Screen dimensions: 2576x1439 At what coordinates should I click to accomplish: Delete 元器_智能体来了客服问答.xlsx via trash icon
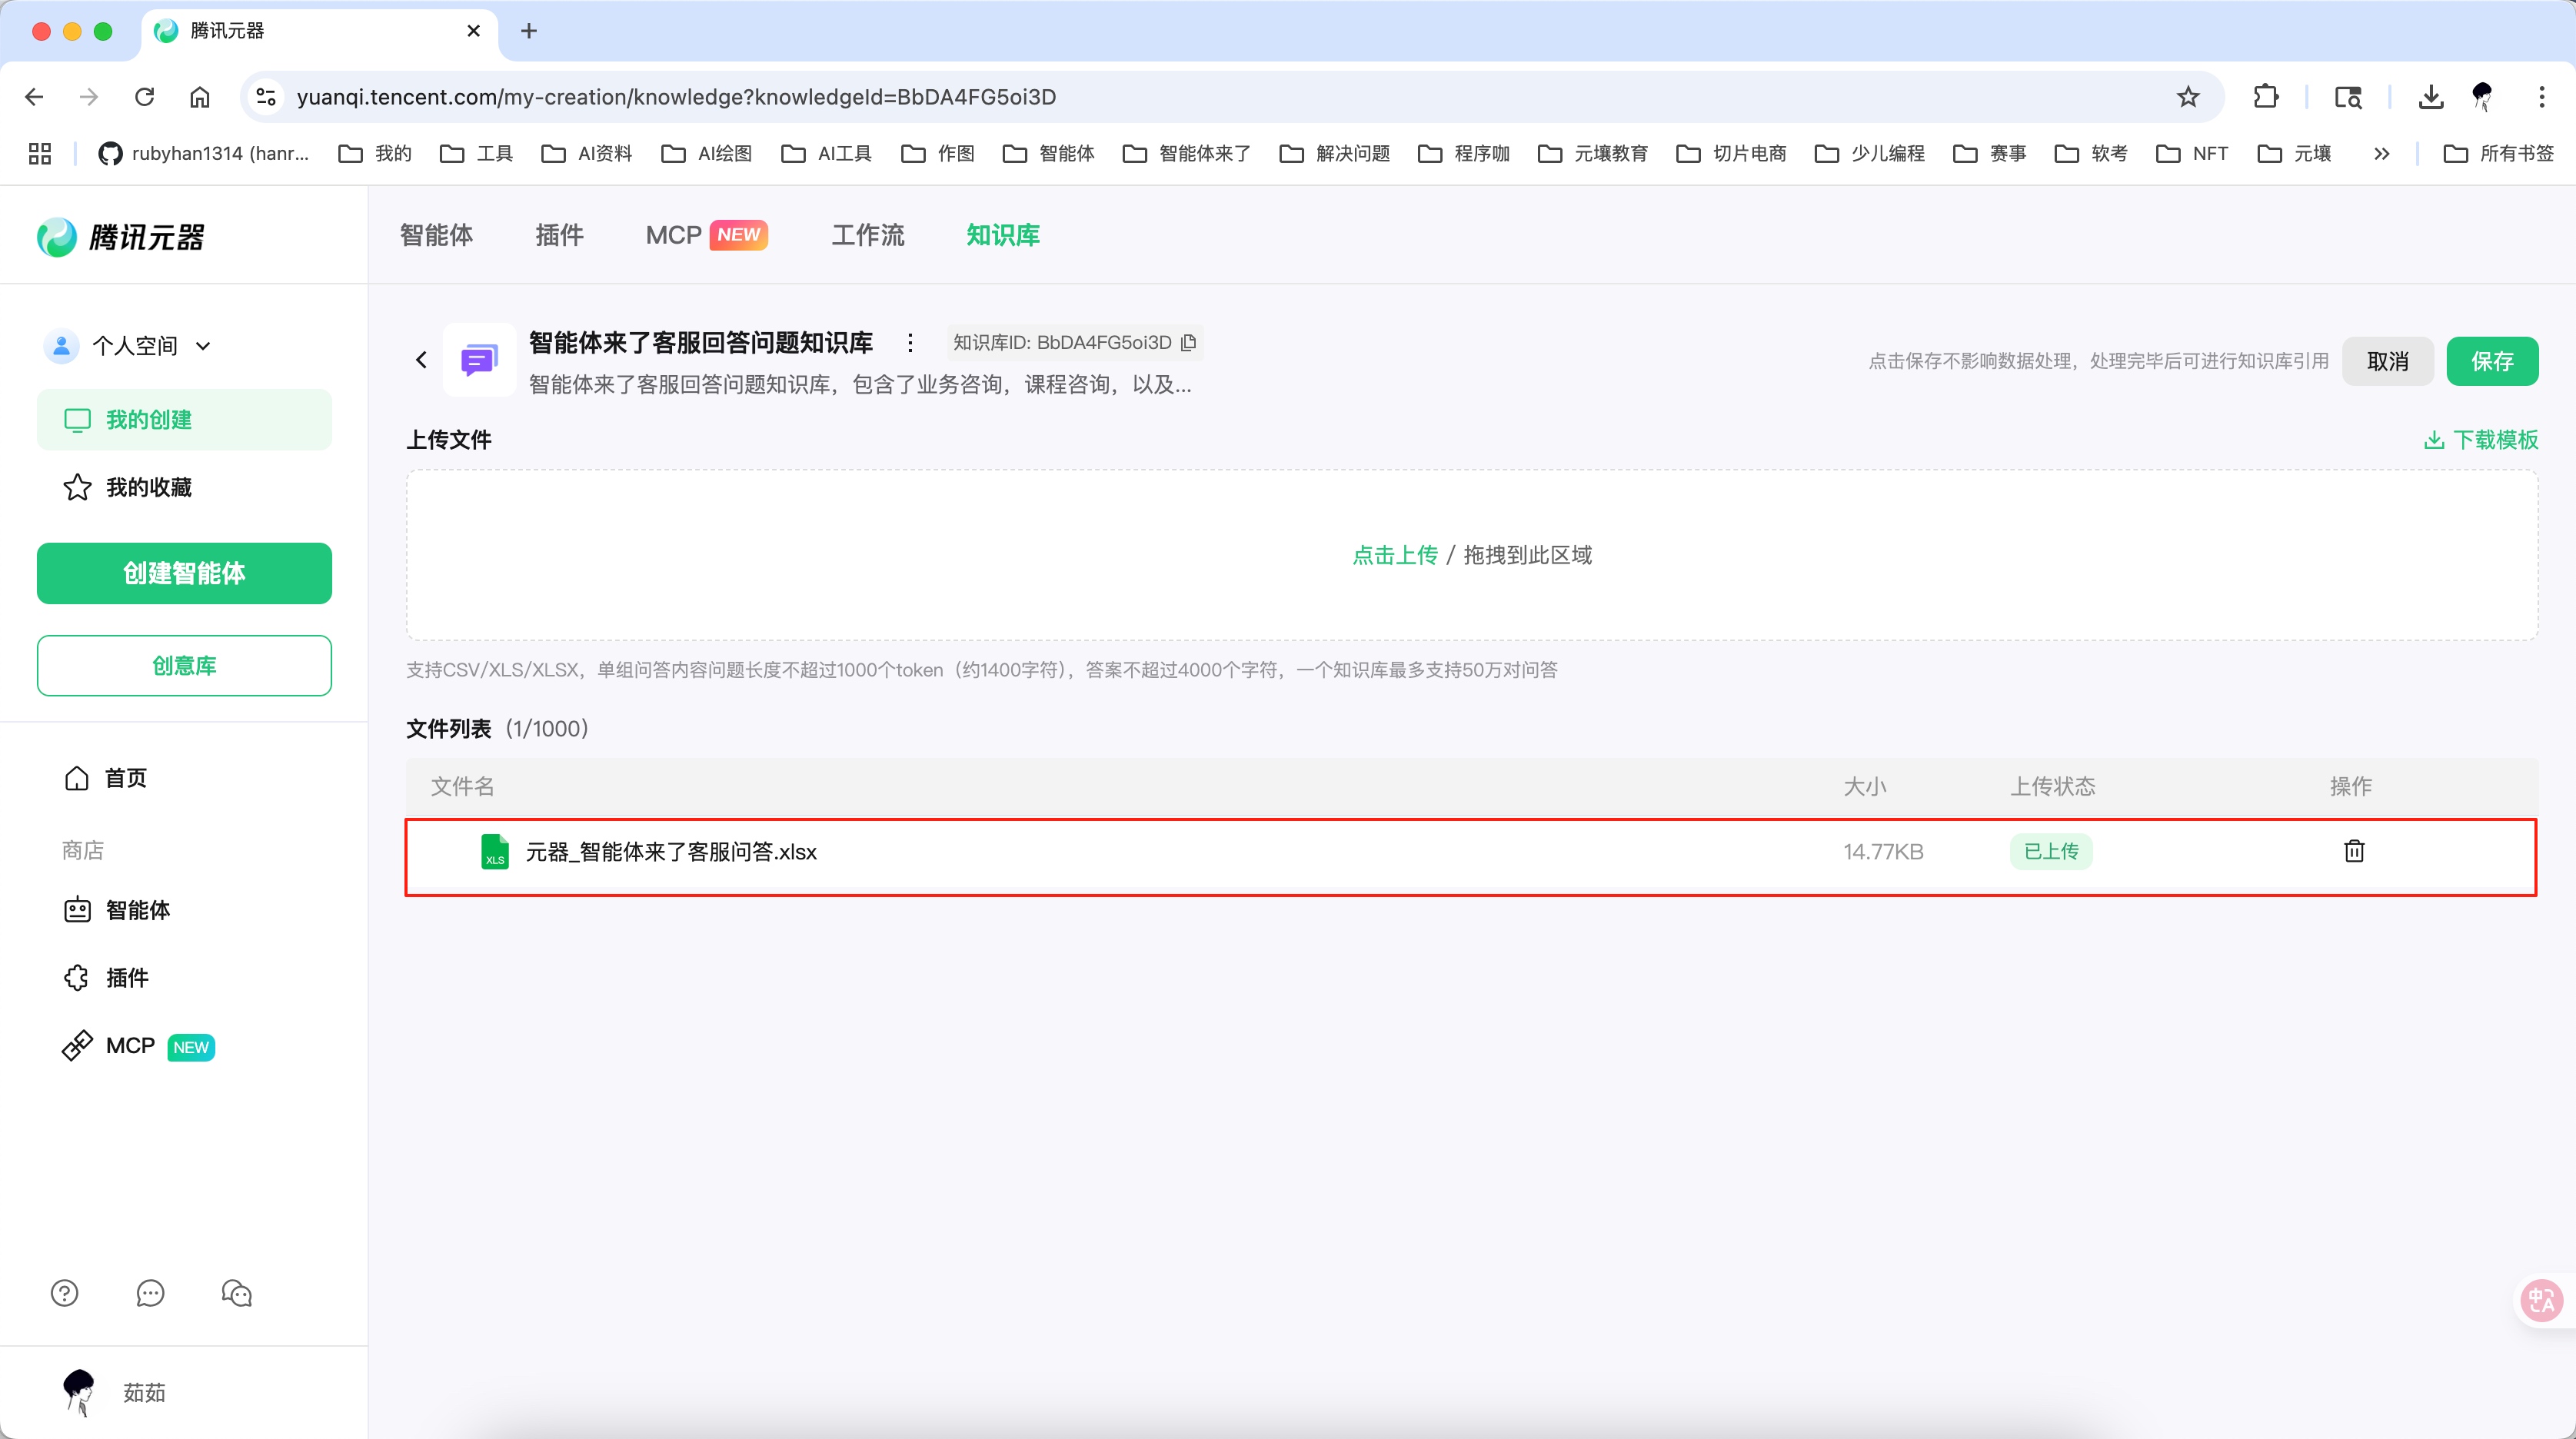(x=2353, y=851)
